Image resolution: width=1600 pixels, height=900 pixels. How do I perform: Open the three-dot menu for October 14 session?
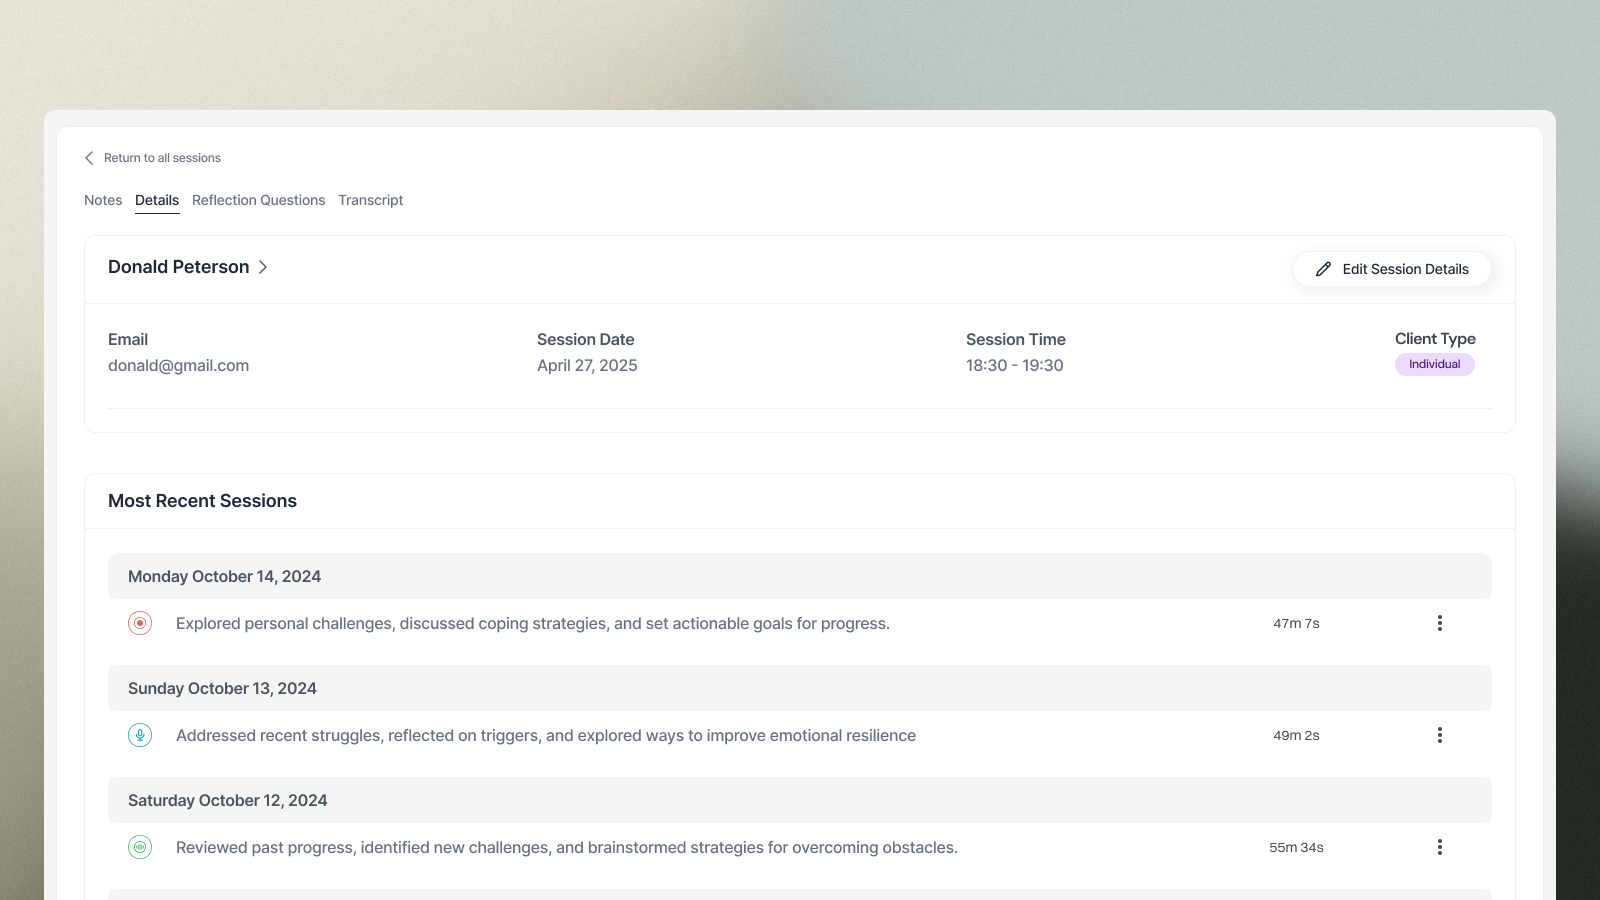pos(1440,622)
